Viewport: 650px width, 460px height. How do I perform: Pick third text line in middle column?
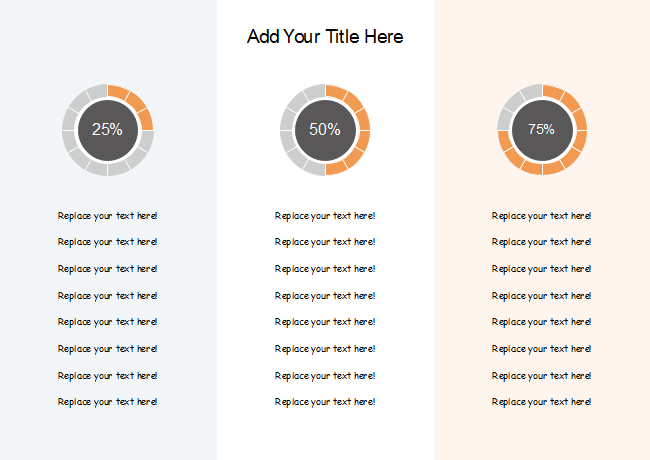point(325,268)
